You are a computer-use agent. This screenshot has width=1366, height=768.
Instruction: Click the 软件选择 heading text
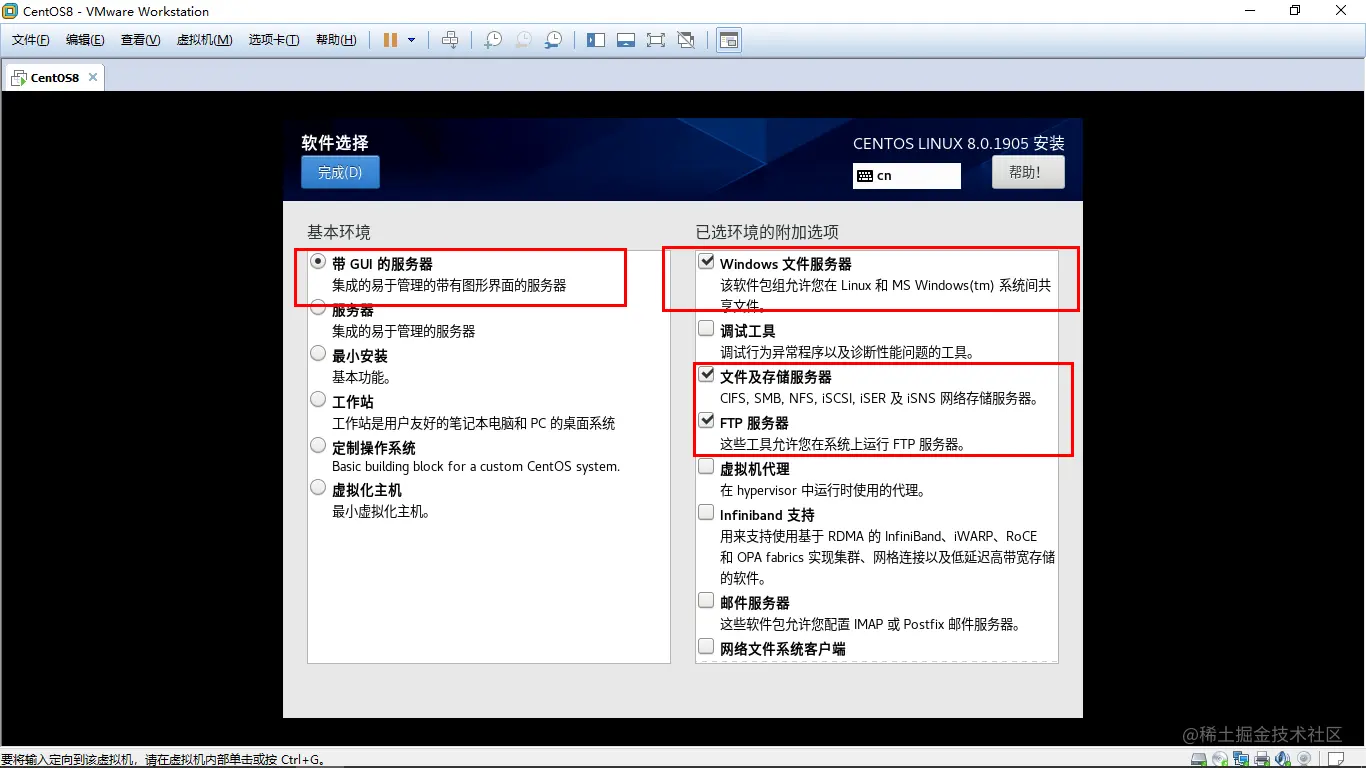pyautogui.click(x=335, y=143)
